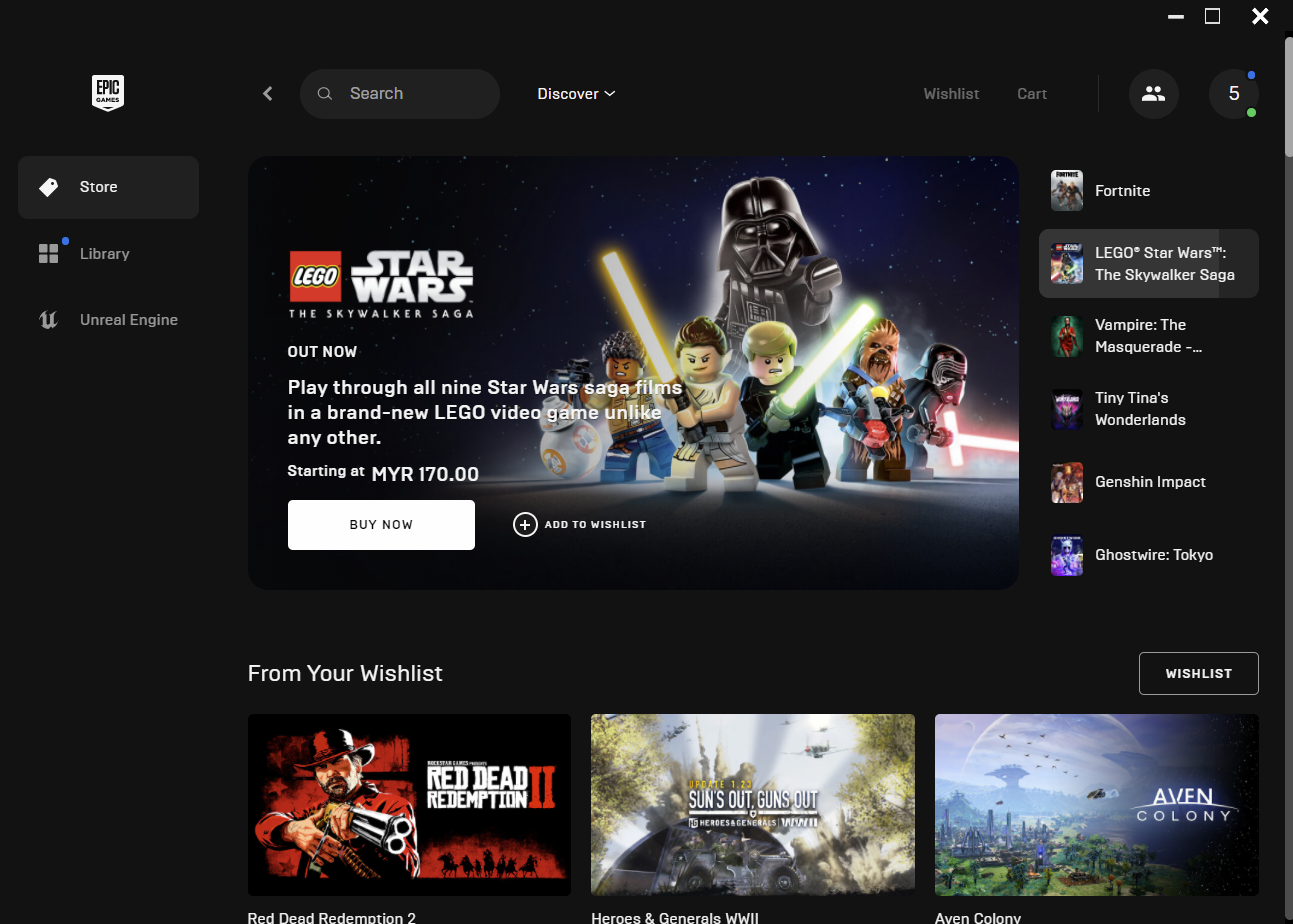Open the Aven Colony game tile
This screenshot has height=924, width=1293.
point(1096,805)
